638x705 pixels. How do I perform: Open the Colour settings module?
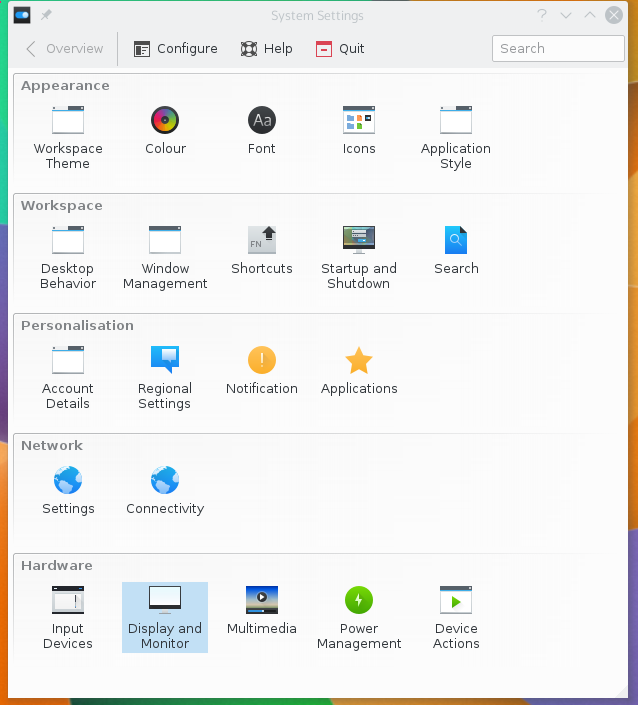coord(165,130)
